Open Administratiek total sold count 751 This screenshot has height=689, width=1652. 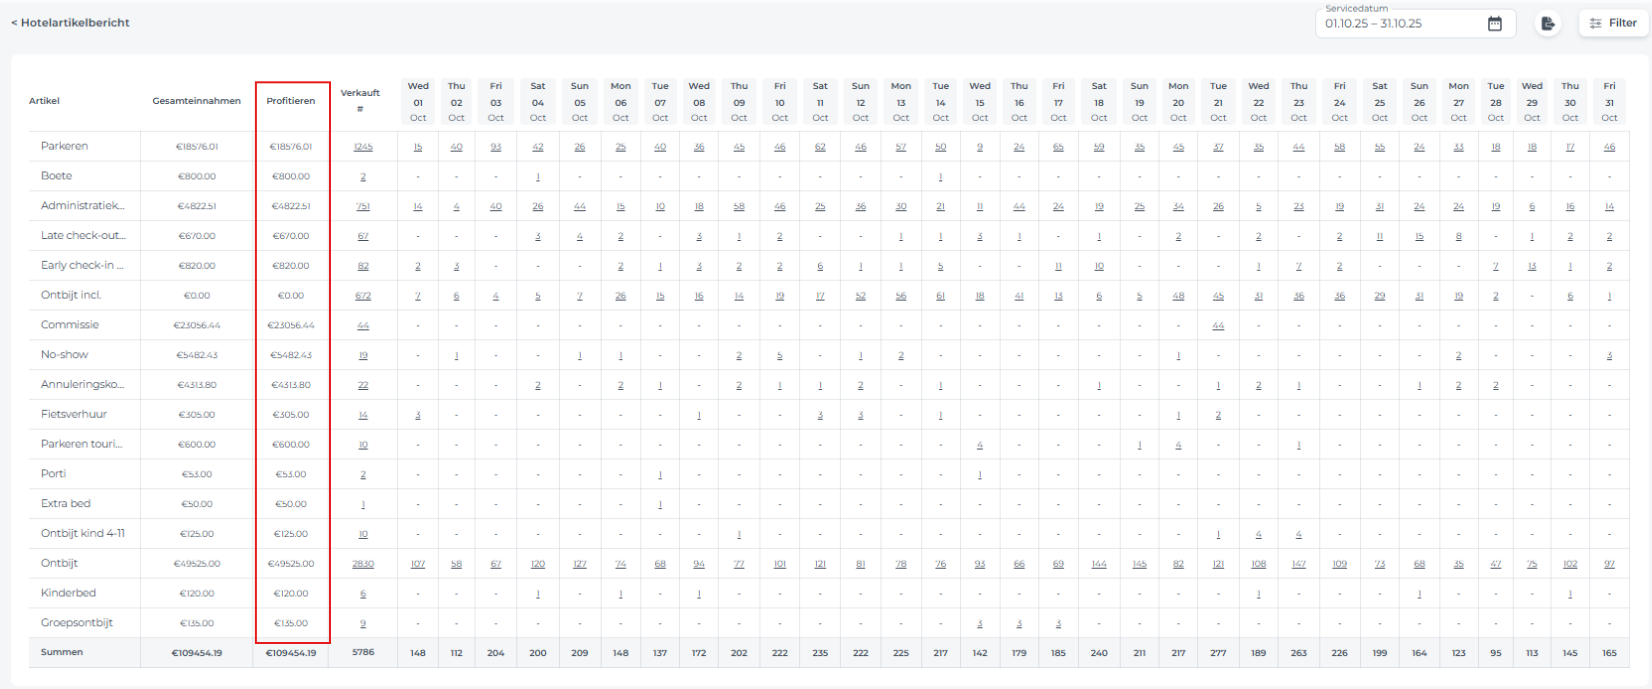363,207
